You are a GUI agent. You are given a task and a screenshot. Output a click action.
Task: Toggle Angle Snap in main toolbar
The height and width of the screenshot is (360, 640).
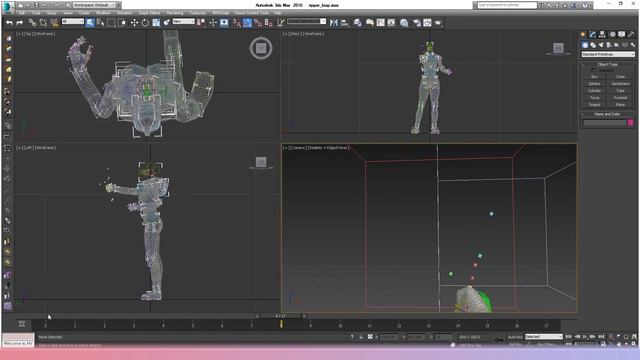pyautogui.click(x=247, y=23)
